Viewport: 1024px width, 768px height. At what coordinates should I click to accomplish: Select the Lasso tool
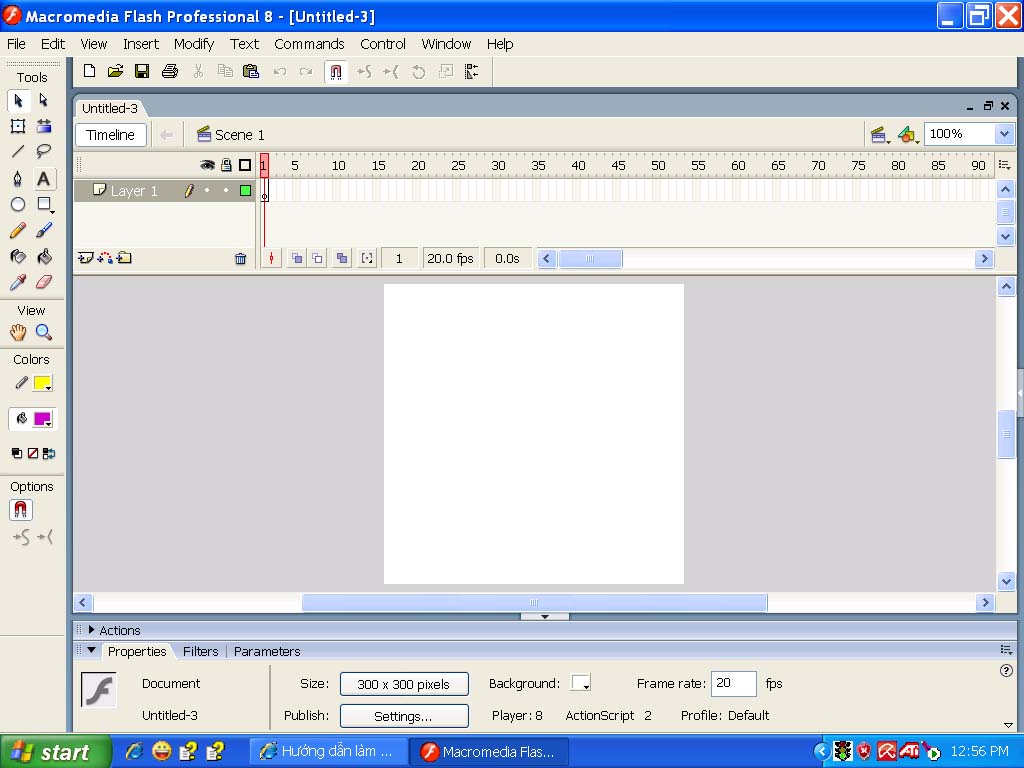tap(44, 152)
